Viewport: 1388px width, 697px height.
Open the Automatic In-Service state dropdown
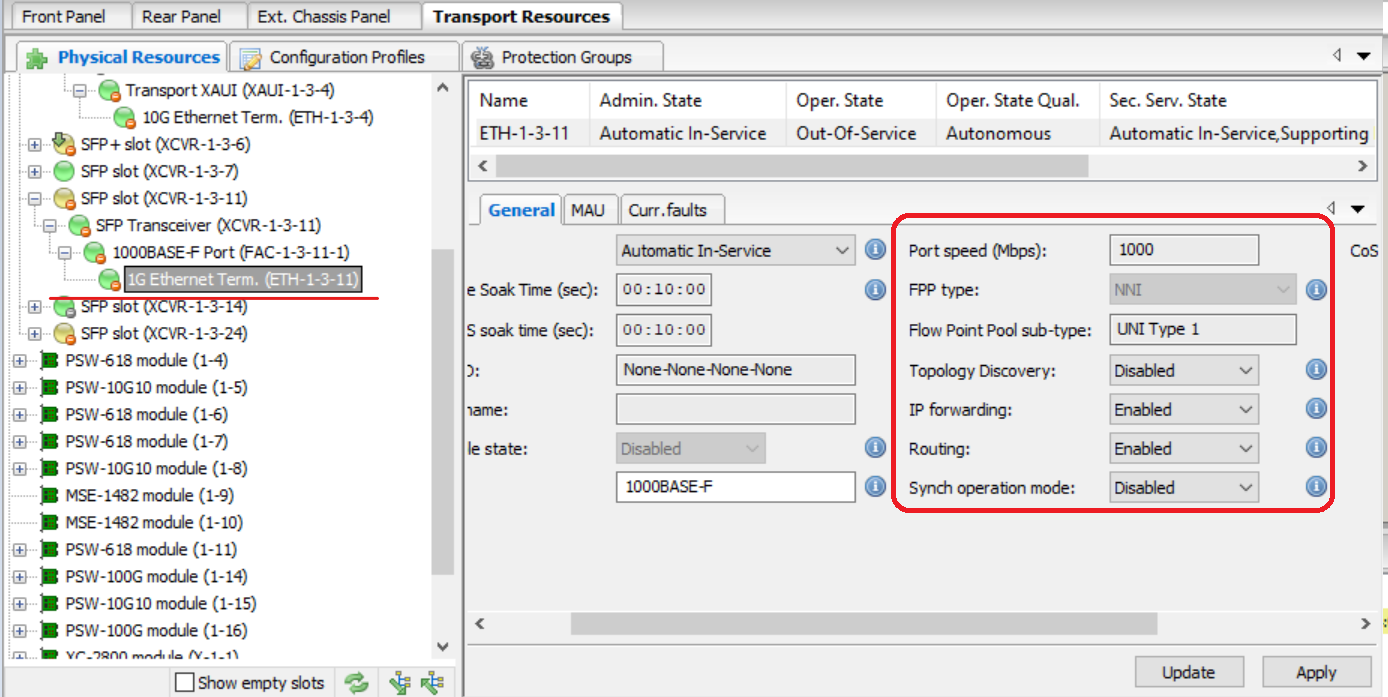click(x=736, y=250)
